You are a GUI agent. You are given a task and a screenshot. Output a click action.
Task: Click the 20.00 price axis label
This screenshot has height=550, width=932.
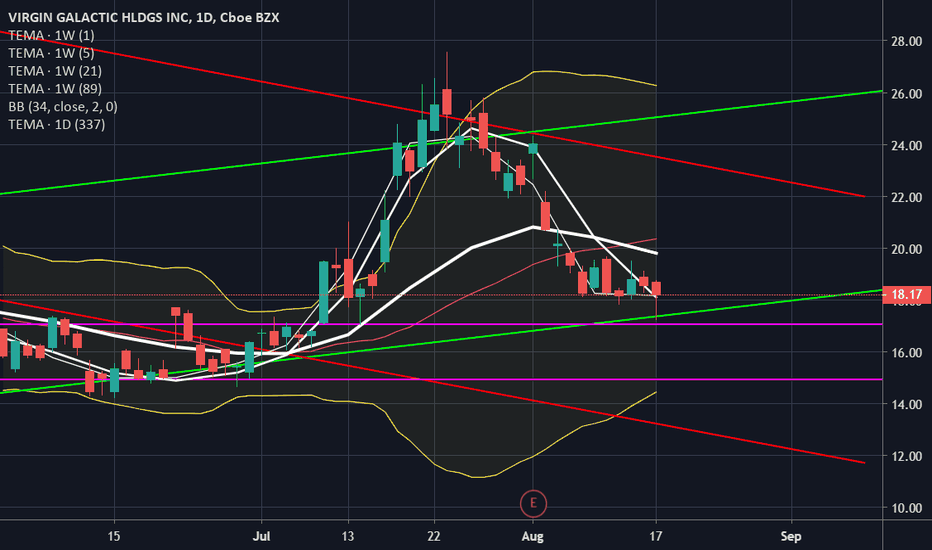pyautogui.click(x=906, y=249)
